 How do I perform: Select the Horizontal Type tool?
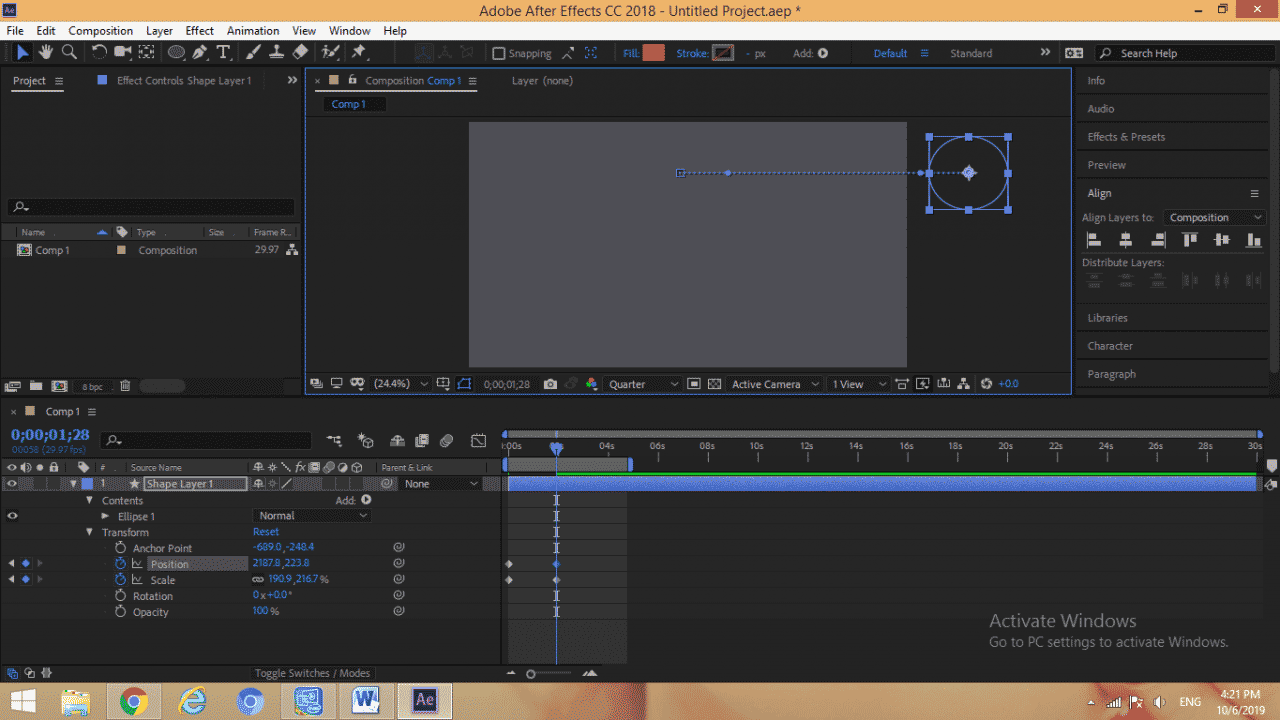tap(223, 52)
